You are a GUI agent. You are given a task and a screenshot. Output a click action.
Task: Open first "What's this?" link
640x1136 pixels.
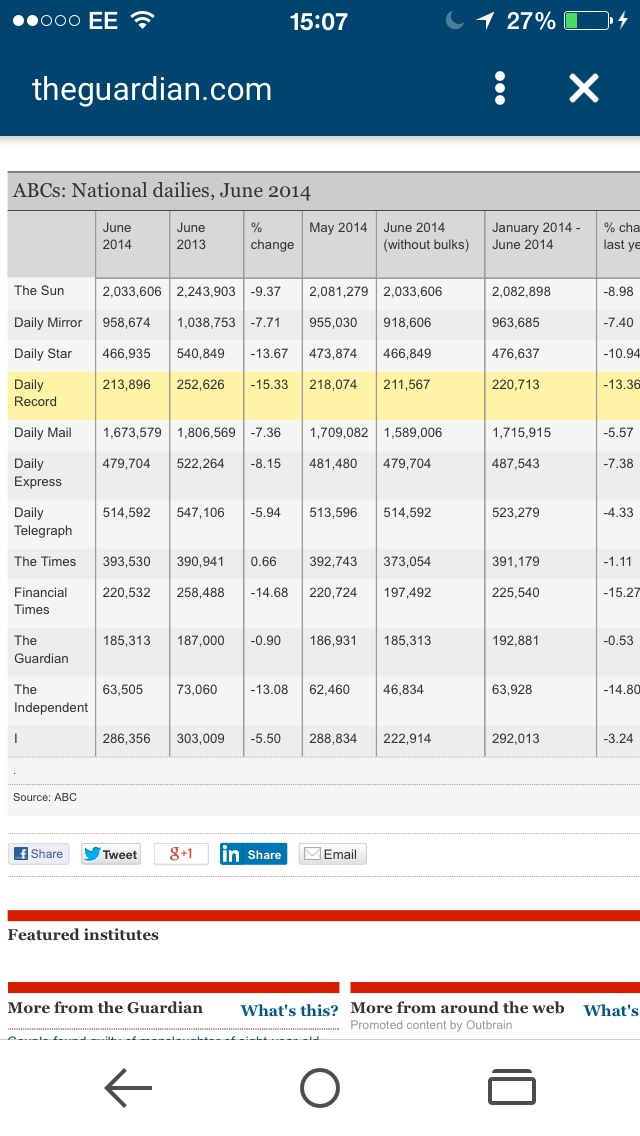click(x=289, y=1010)
